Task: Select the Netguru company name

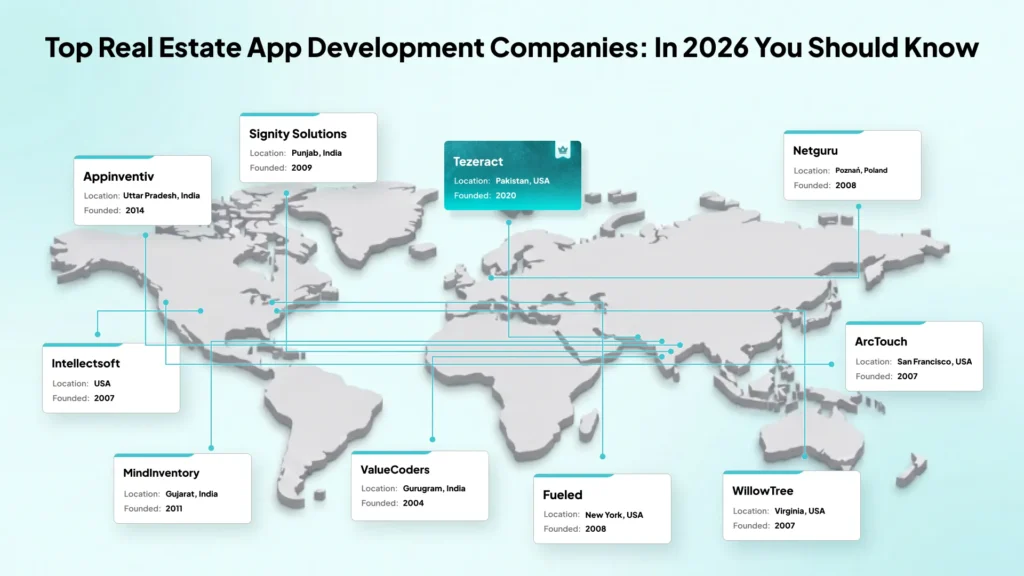Action: click(x=815, y=150)
